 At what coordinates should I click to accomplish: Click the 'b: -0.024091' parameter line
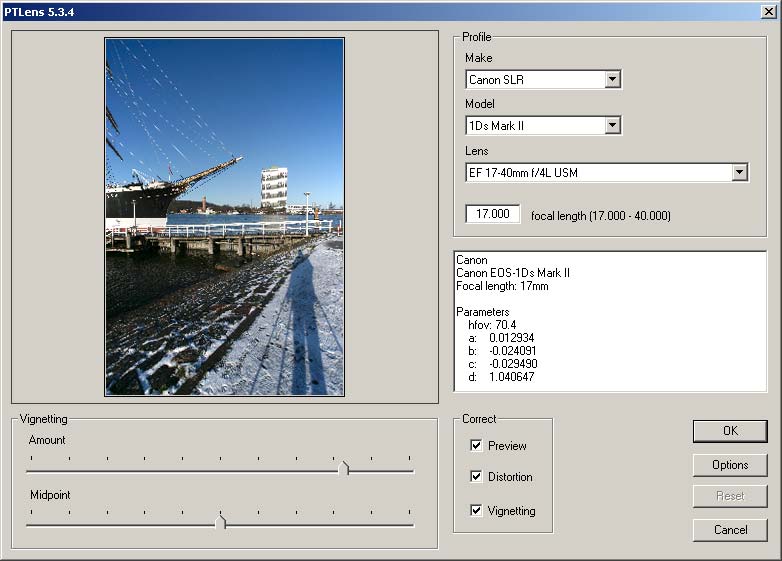[502, 351]
